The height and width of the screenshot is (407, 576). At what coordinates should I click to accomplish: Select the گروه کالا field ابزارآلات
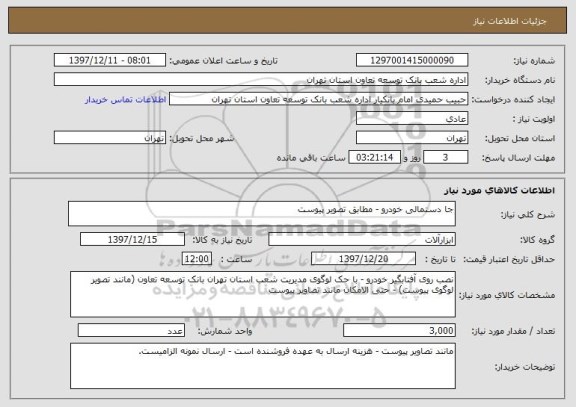[362, 239]
